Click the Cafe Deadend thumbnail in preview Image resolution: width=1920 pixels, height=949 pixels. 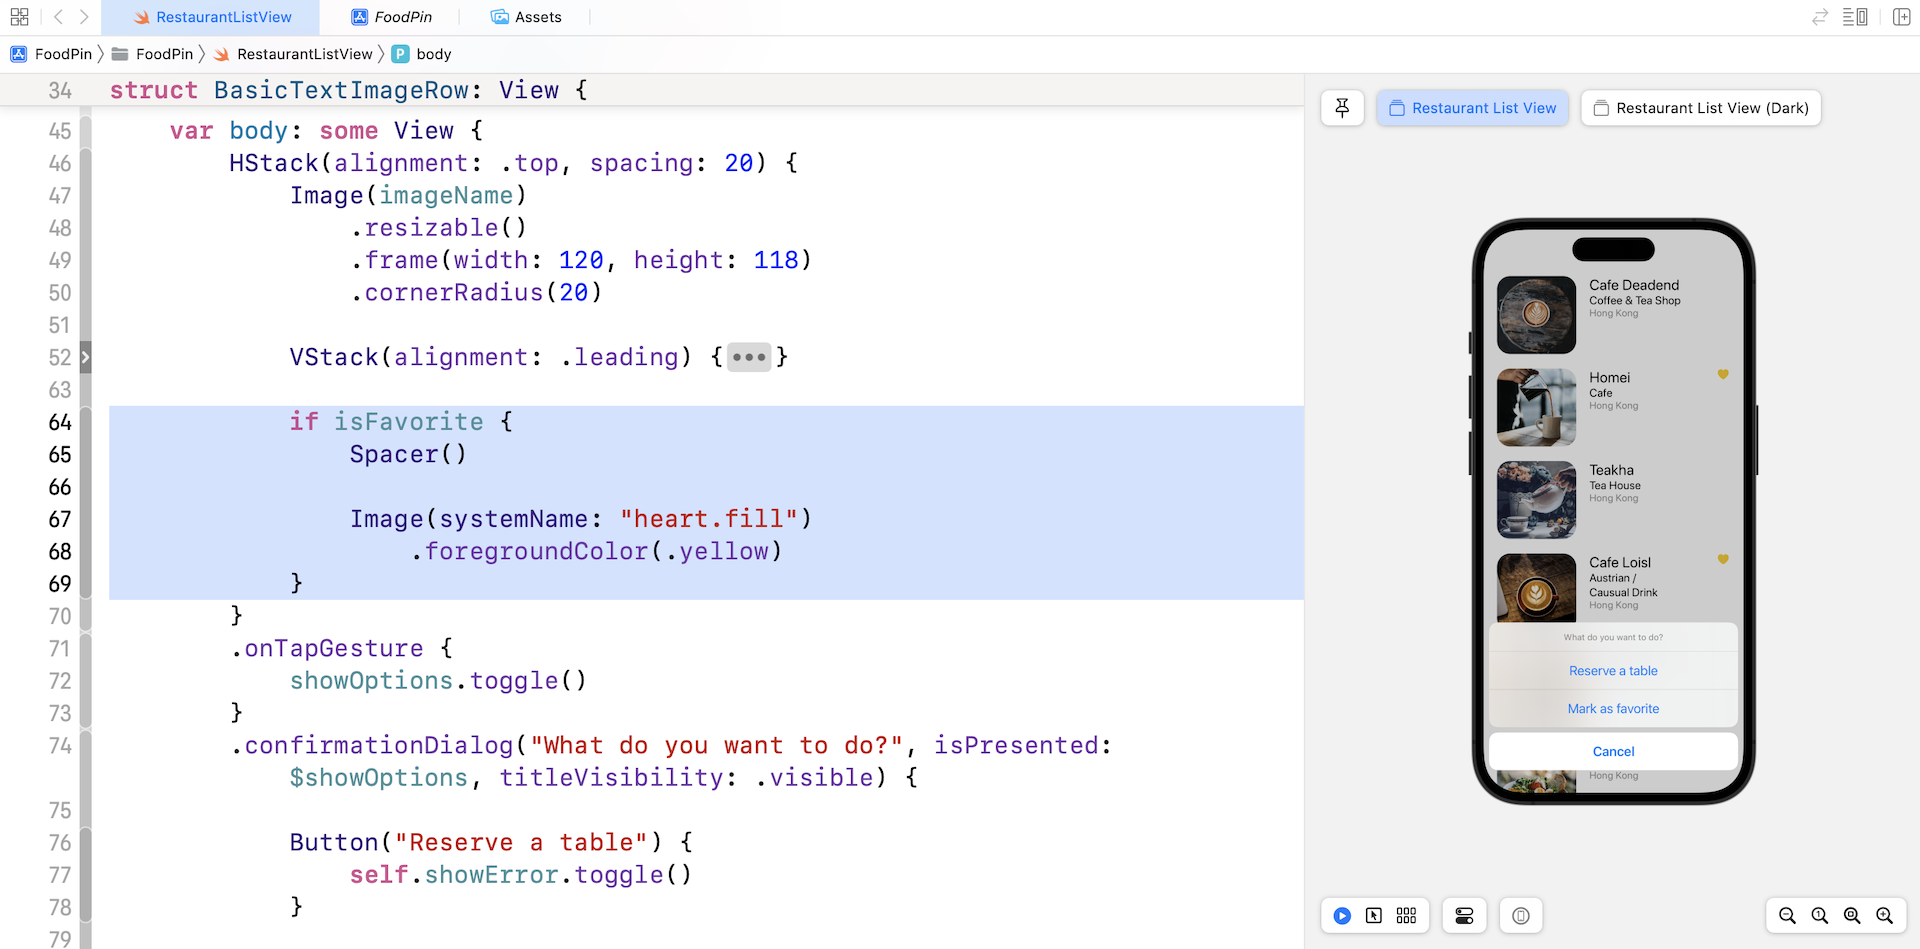pos(1536,315)
